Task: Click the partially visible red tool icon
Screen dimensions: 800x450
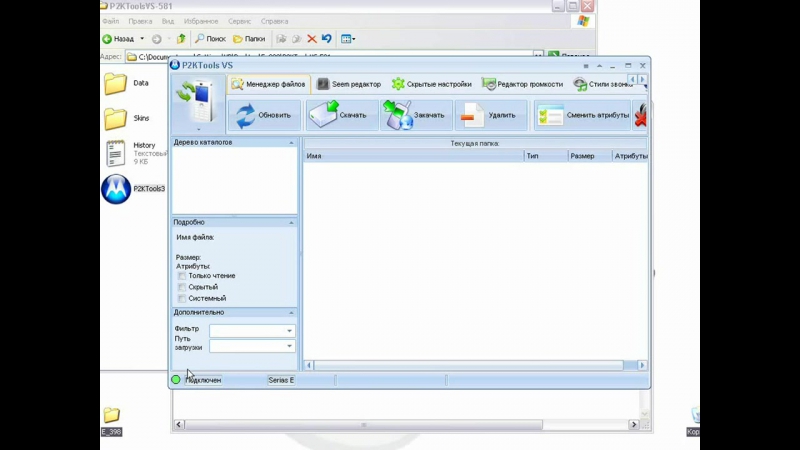Action: point(640,115)
